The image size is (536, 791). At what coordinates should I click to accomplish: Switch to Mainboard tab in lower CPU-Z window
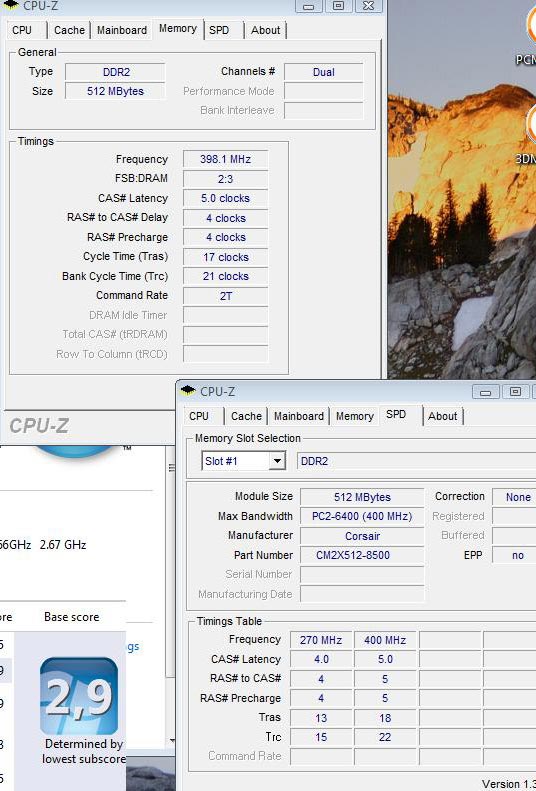point(299,416)
